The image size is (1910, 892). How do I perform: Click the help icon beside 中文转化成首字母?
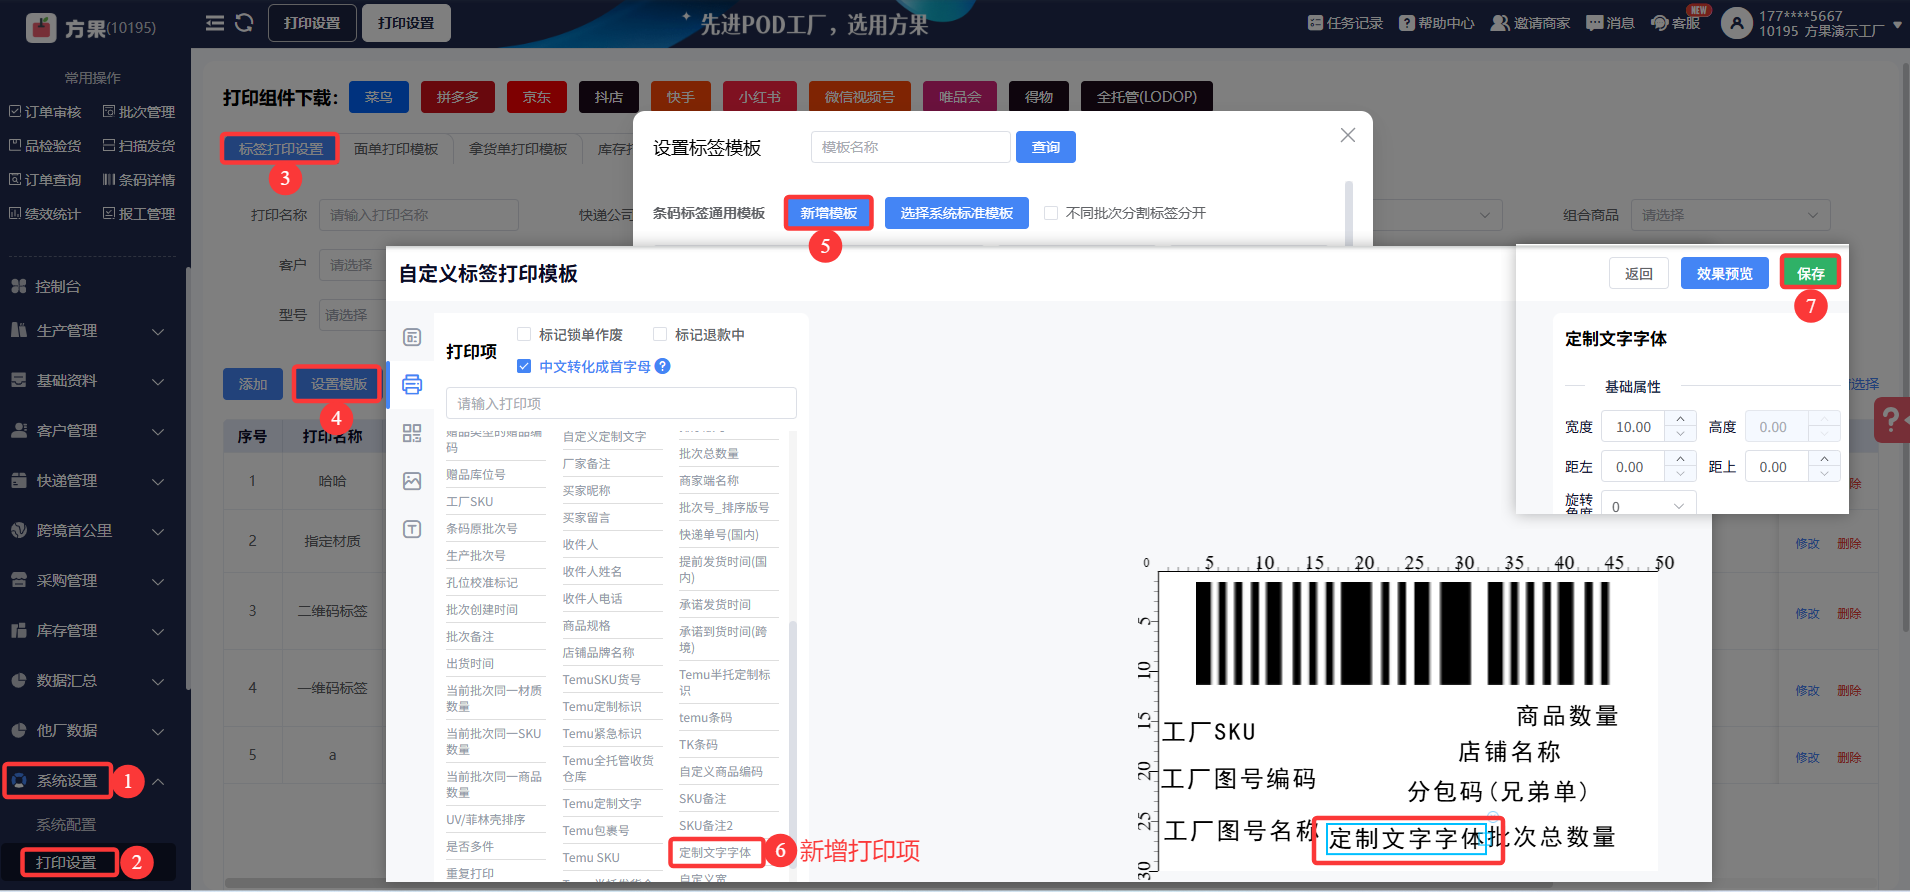tap(662, 366)
